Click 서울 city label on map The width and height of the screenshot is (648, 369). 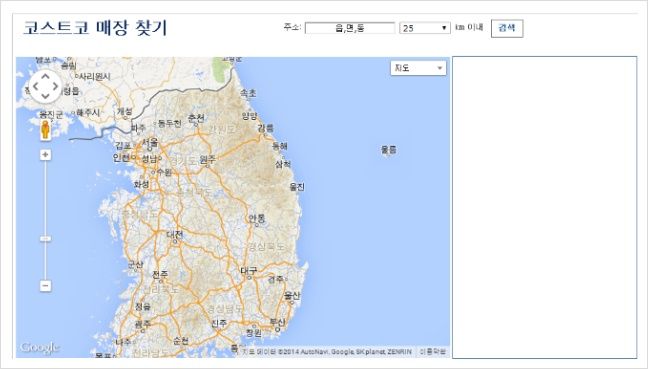click(x=150, y=143)
